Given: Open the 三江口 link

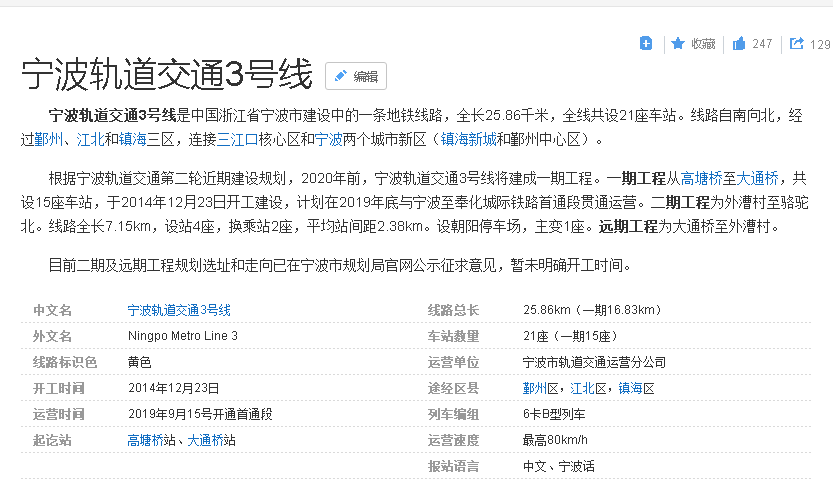Looking at the screenshot, I should pos(237,140).
